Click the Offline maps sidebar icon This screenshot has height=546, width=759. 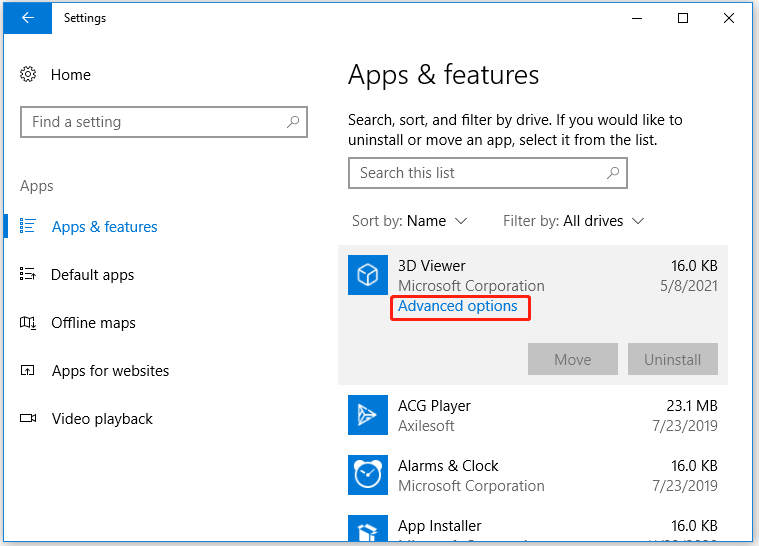point(29,323)
